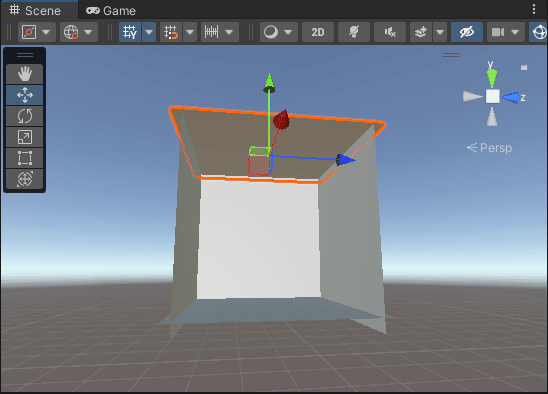Select the Transform tool
This screenshot has width=548, height=394.
(x=24, y=179)
